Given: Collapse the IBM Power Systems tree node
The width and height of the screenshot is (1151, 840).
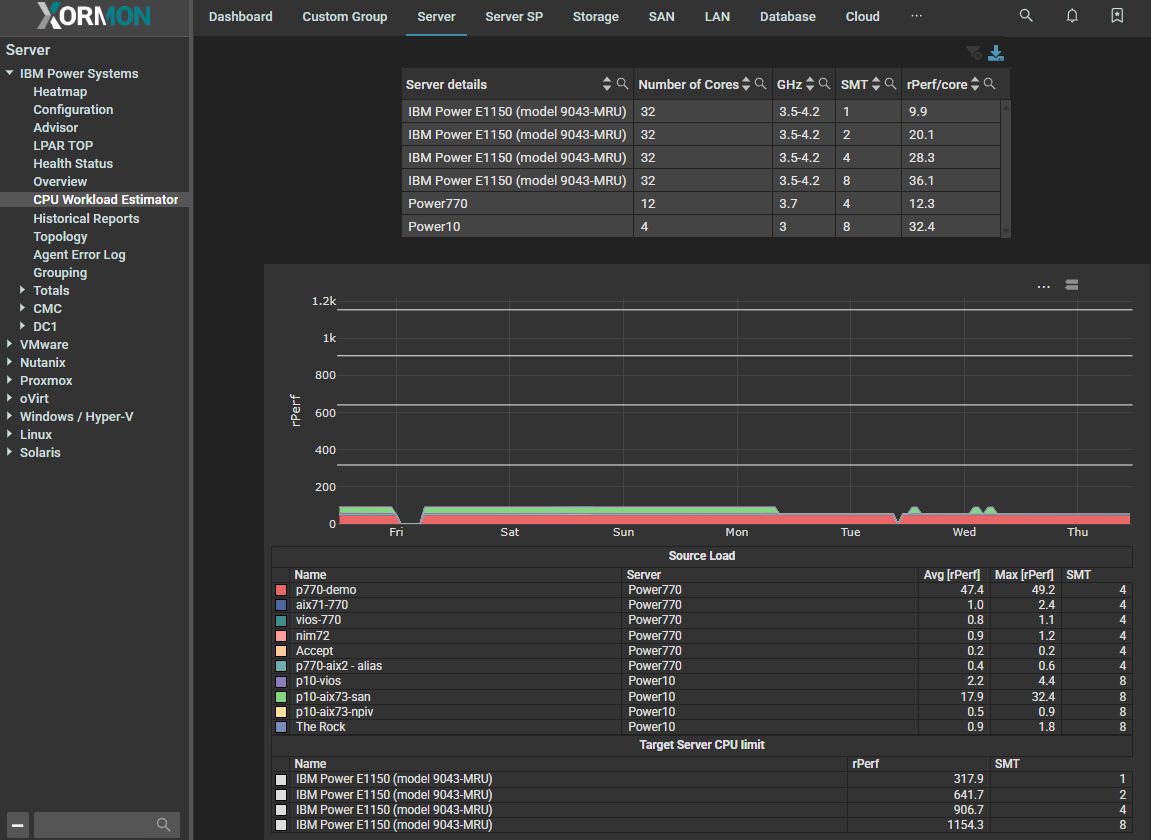Looking at the screenshot, I should (10, 74).
